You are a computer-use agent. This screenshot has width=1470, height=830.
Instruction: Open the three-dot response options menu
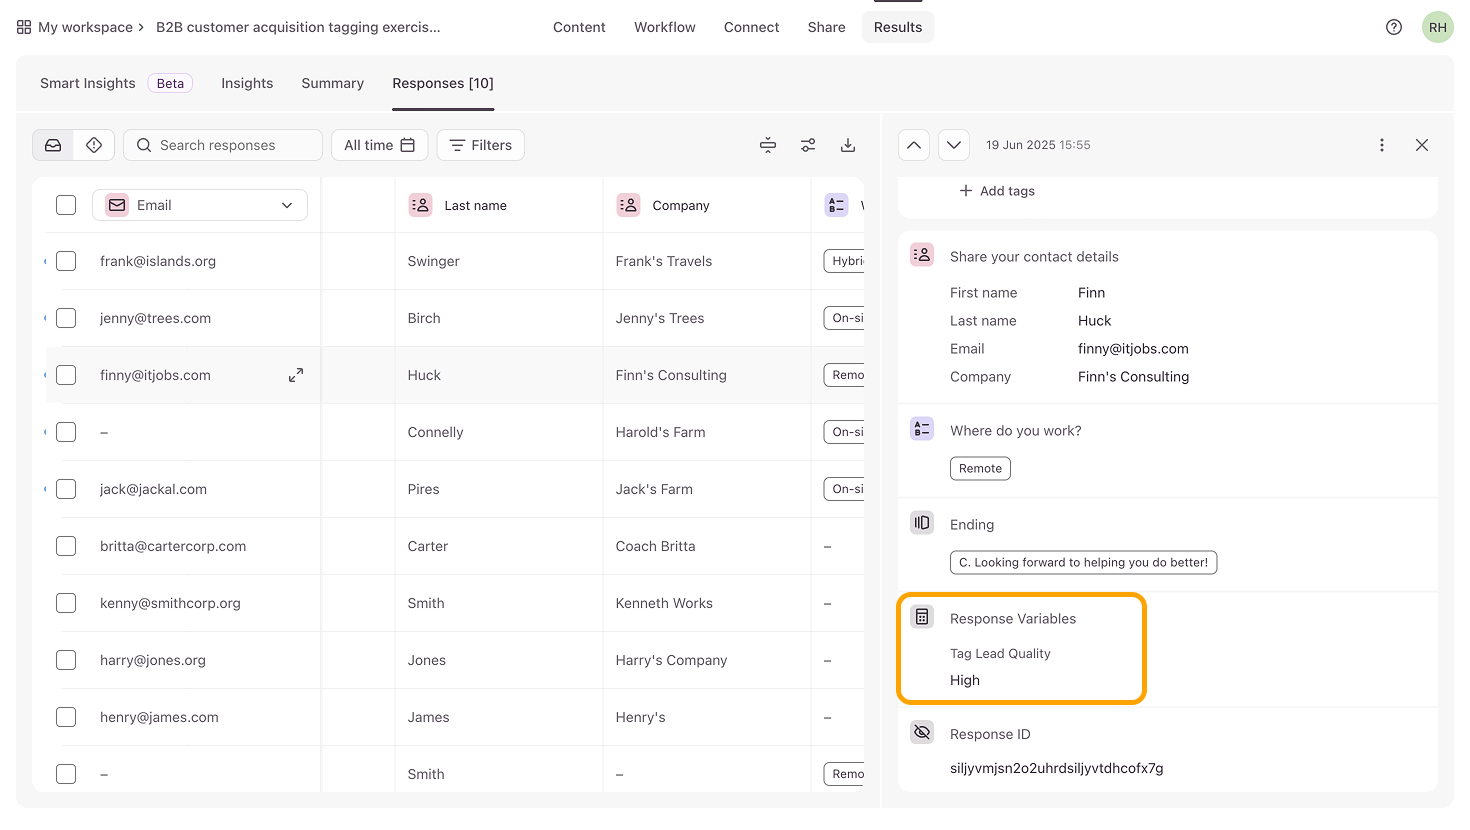(1382, 145)
